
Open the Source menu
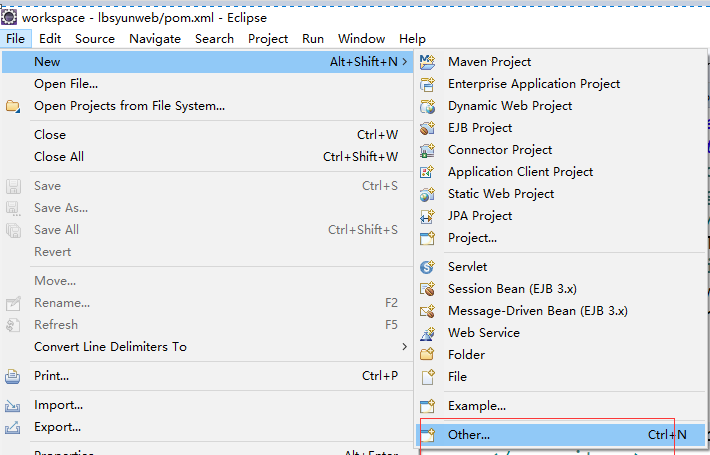click(95, 39)
